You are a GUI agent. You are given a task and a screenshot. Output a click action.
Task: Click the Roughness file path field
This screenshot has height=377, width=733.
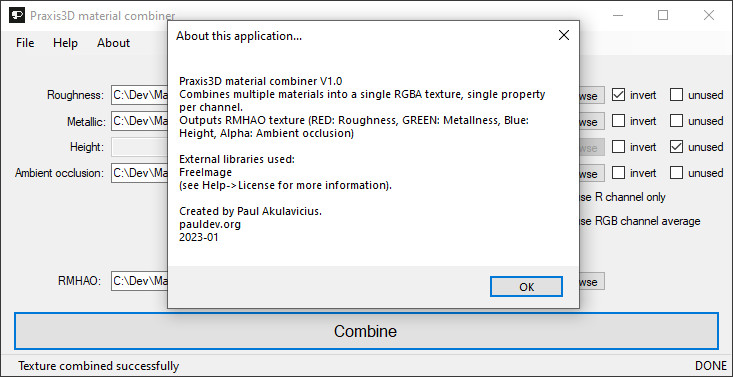click(139, 95)
